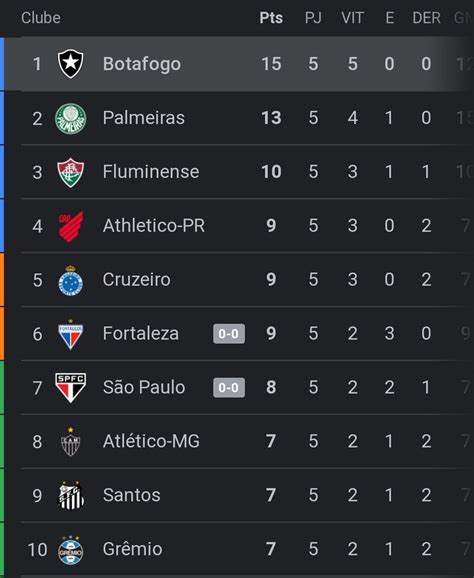Select the Pts column header
This screenshot has height=578, width=474.
click(271, 18)
